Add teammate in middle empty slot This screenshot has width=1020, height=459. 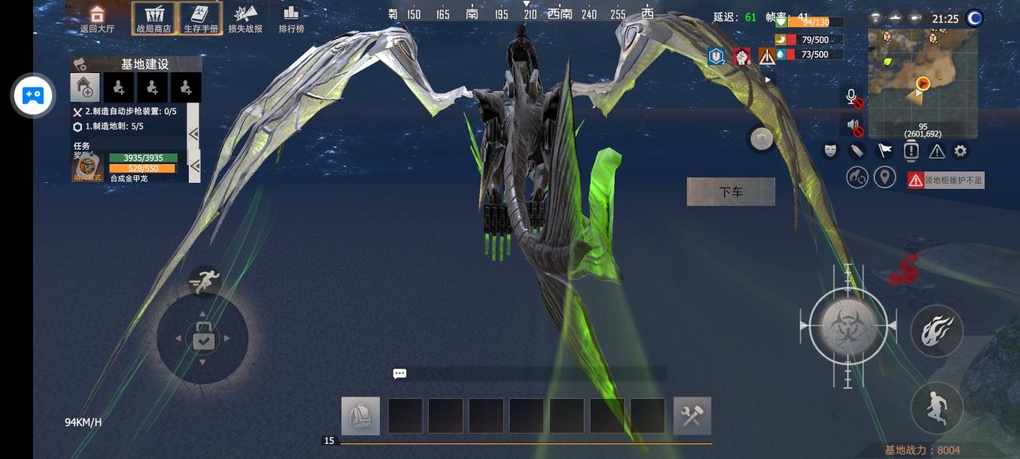click(152, 88)
